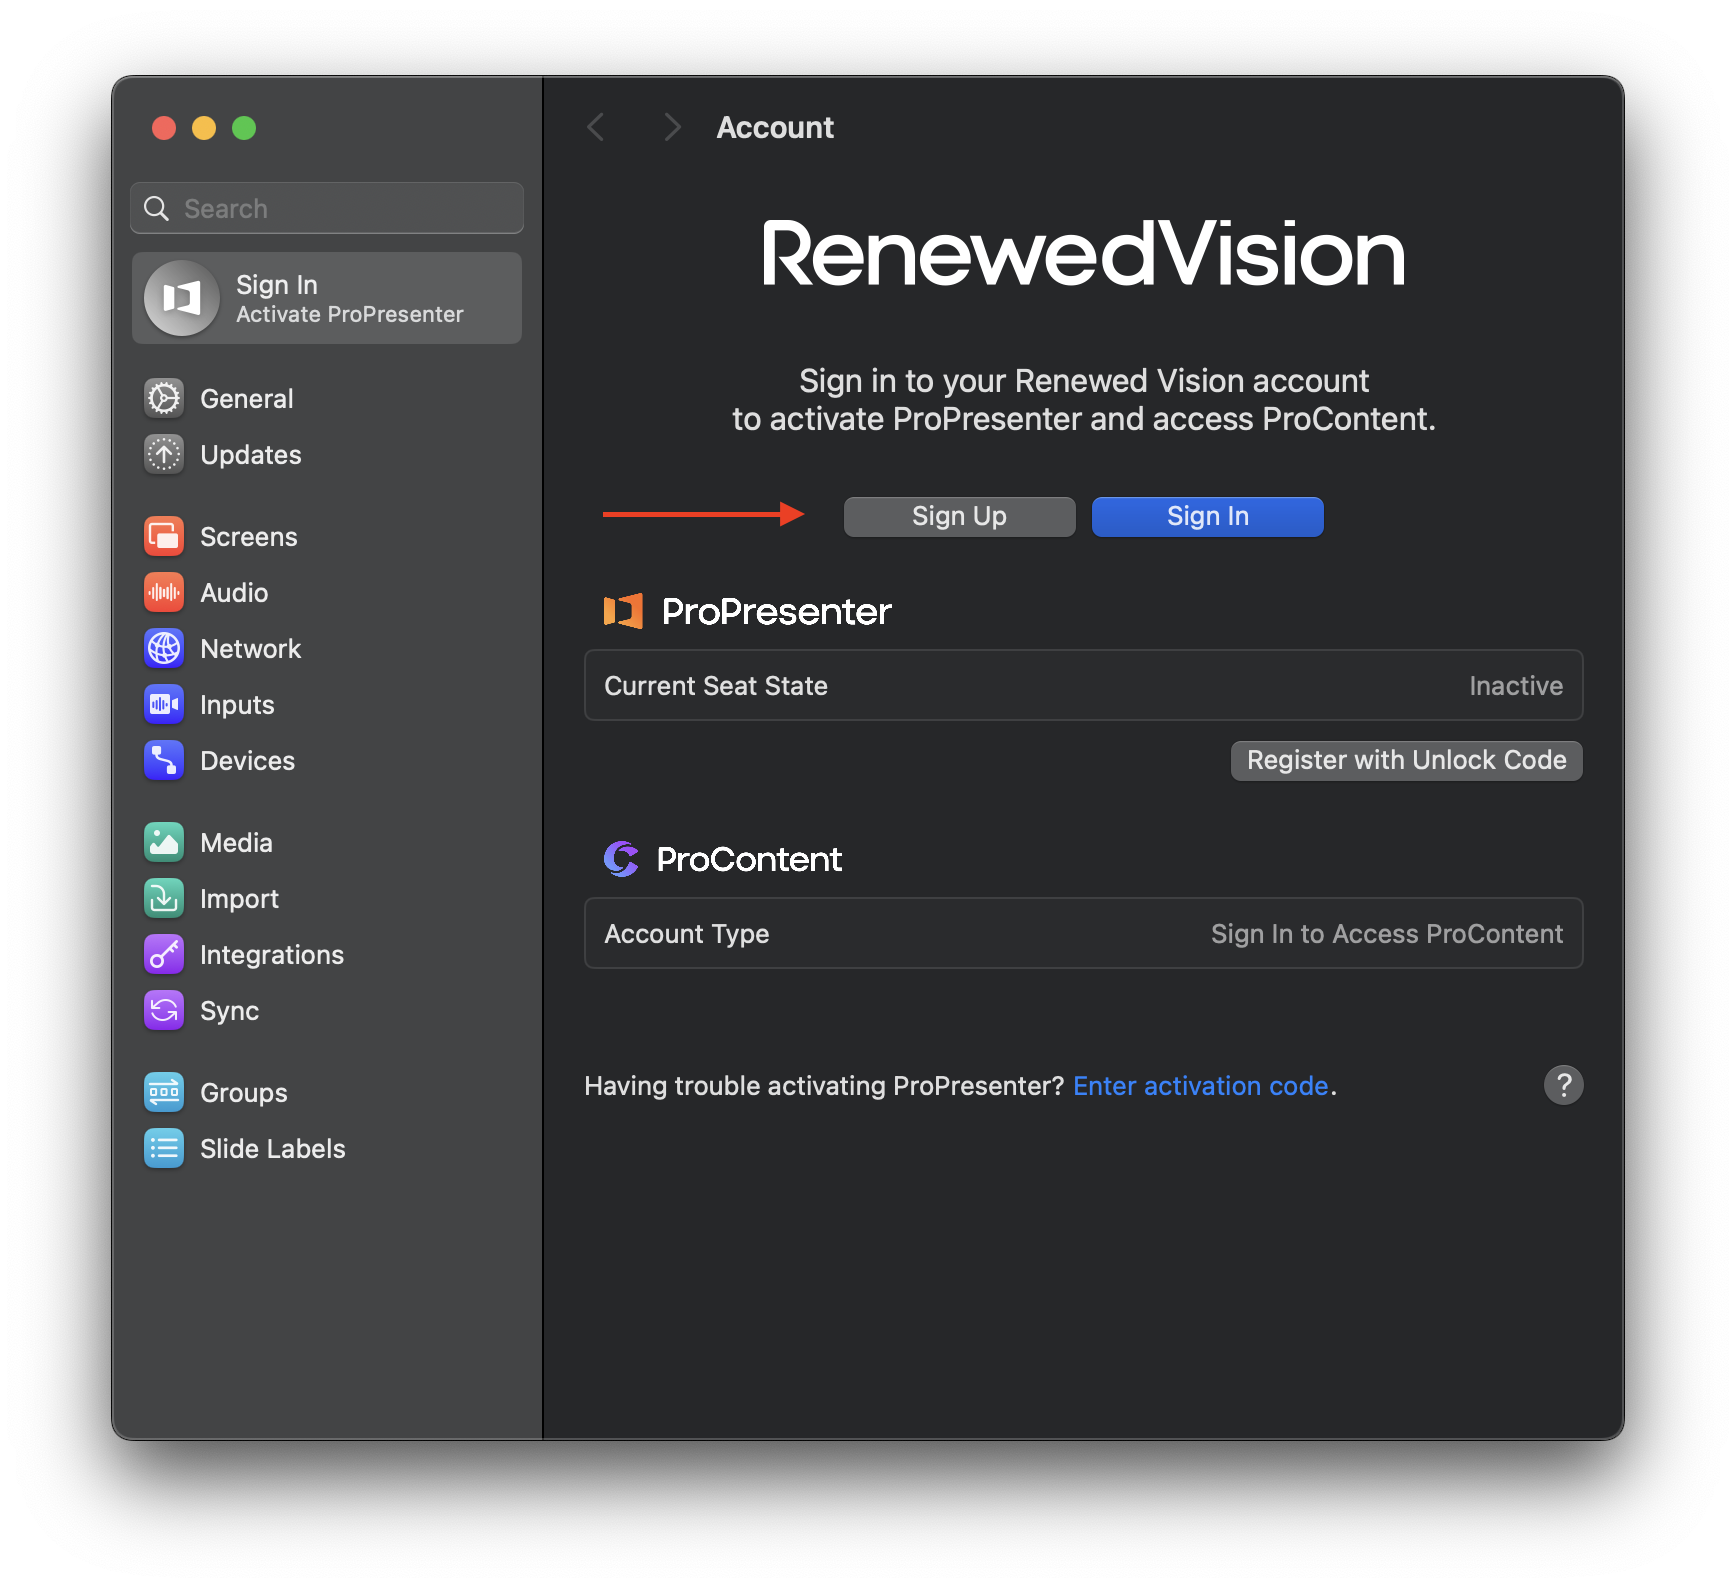This screenshot has width=1736, height=1588.
Task: Click the Devices label in sidebar
Action: point(248,761)
